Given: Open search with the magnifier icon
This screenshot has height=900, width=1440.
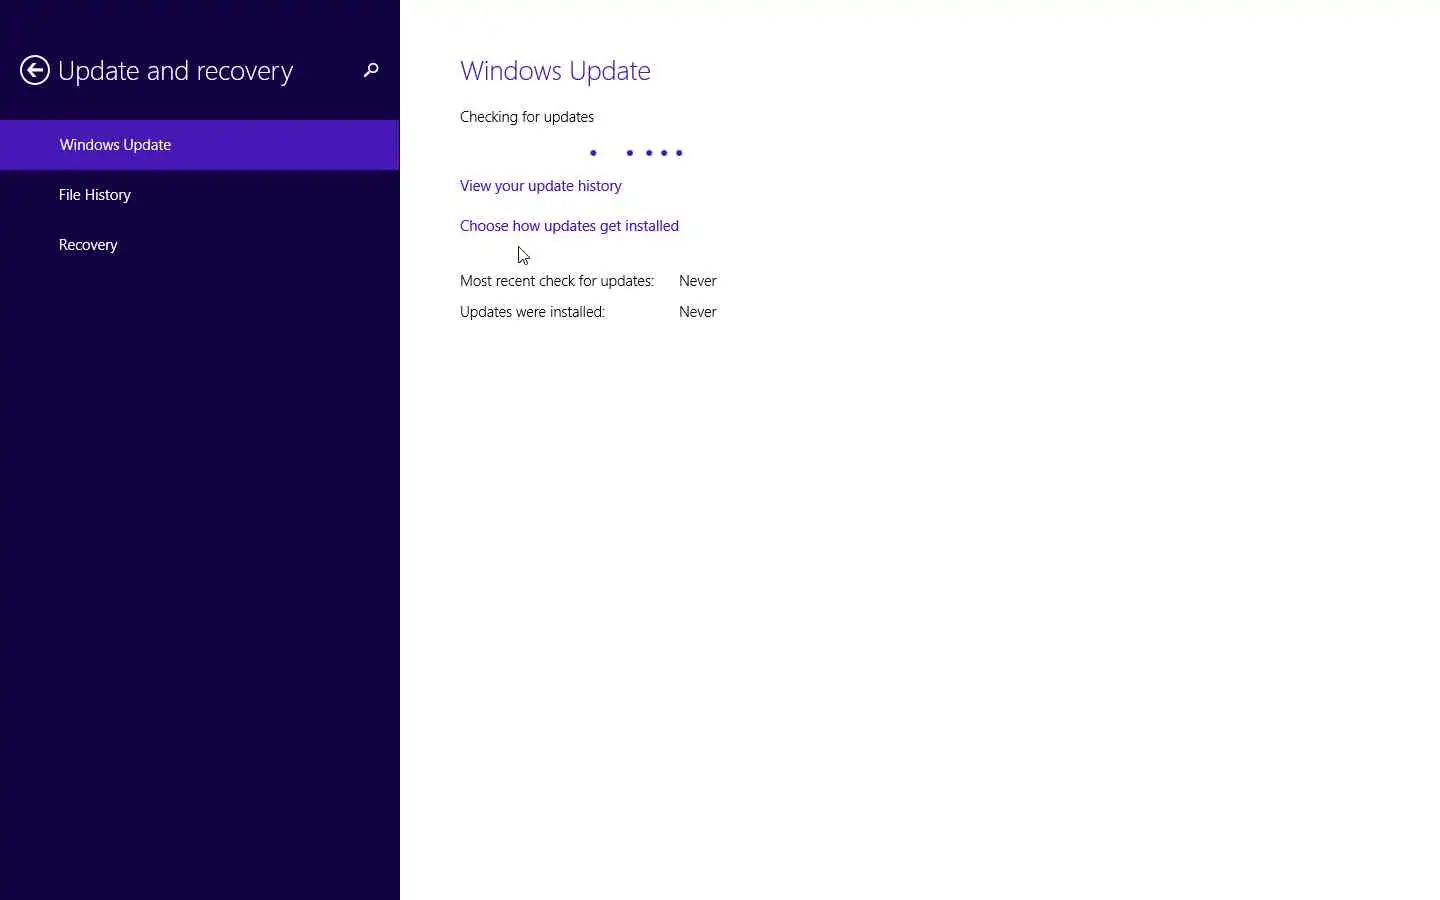Looking at the screenshot, I should pyautogui.click(x=371, y=70).
